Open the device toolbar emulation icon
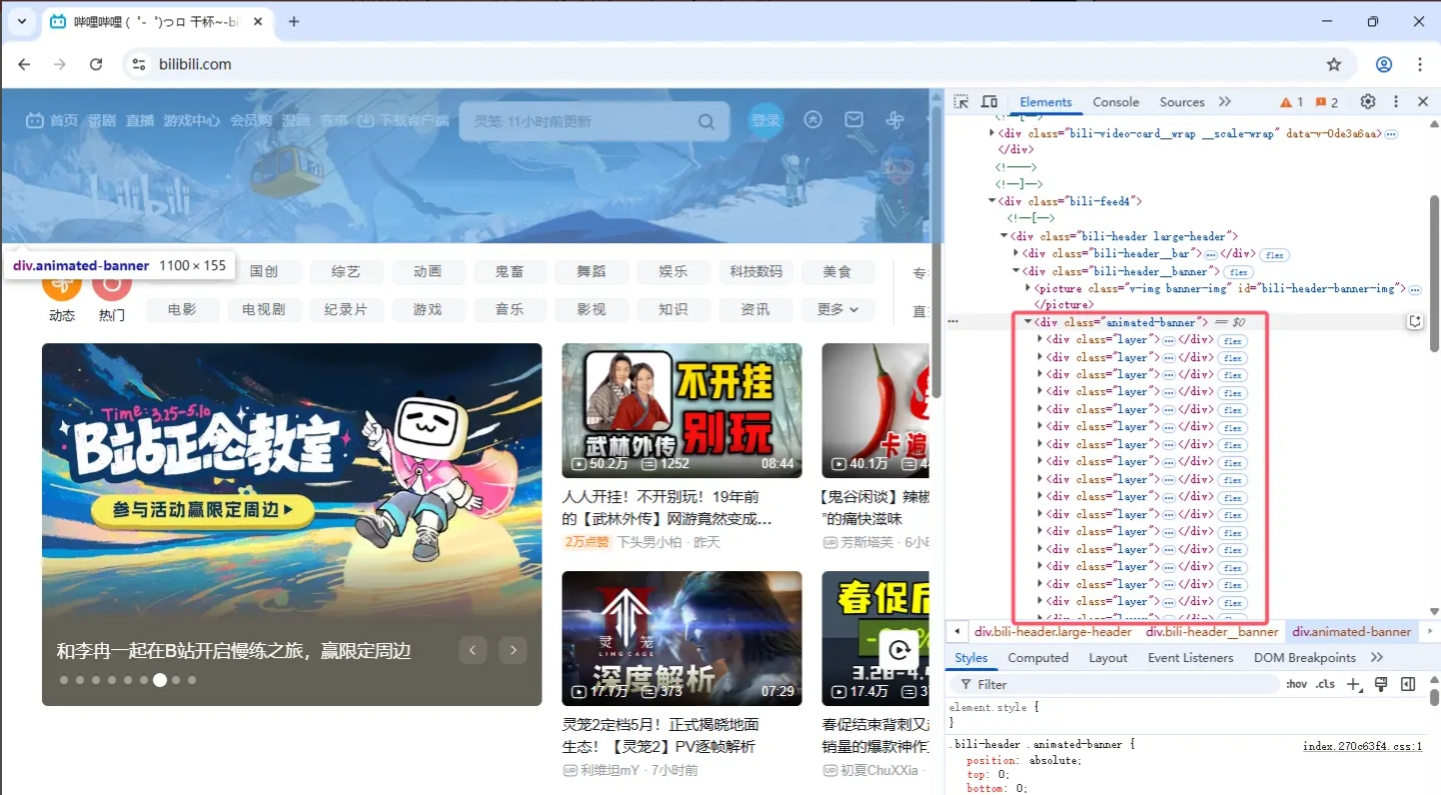1441x795 pixels. coord(989,101)
